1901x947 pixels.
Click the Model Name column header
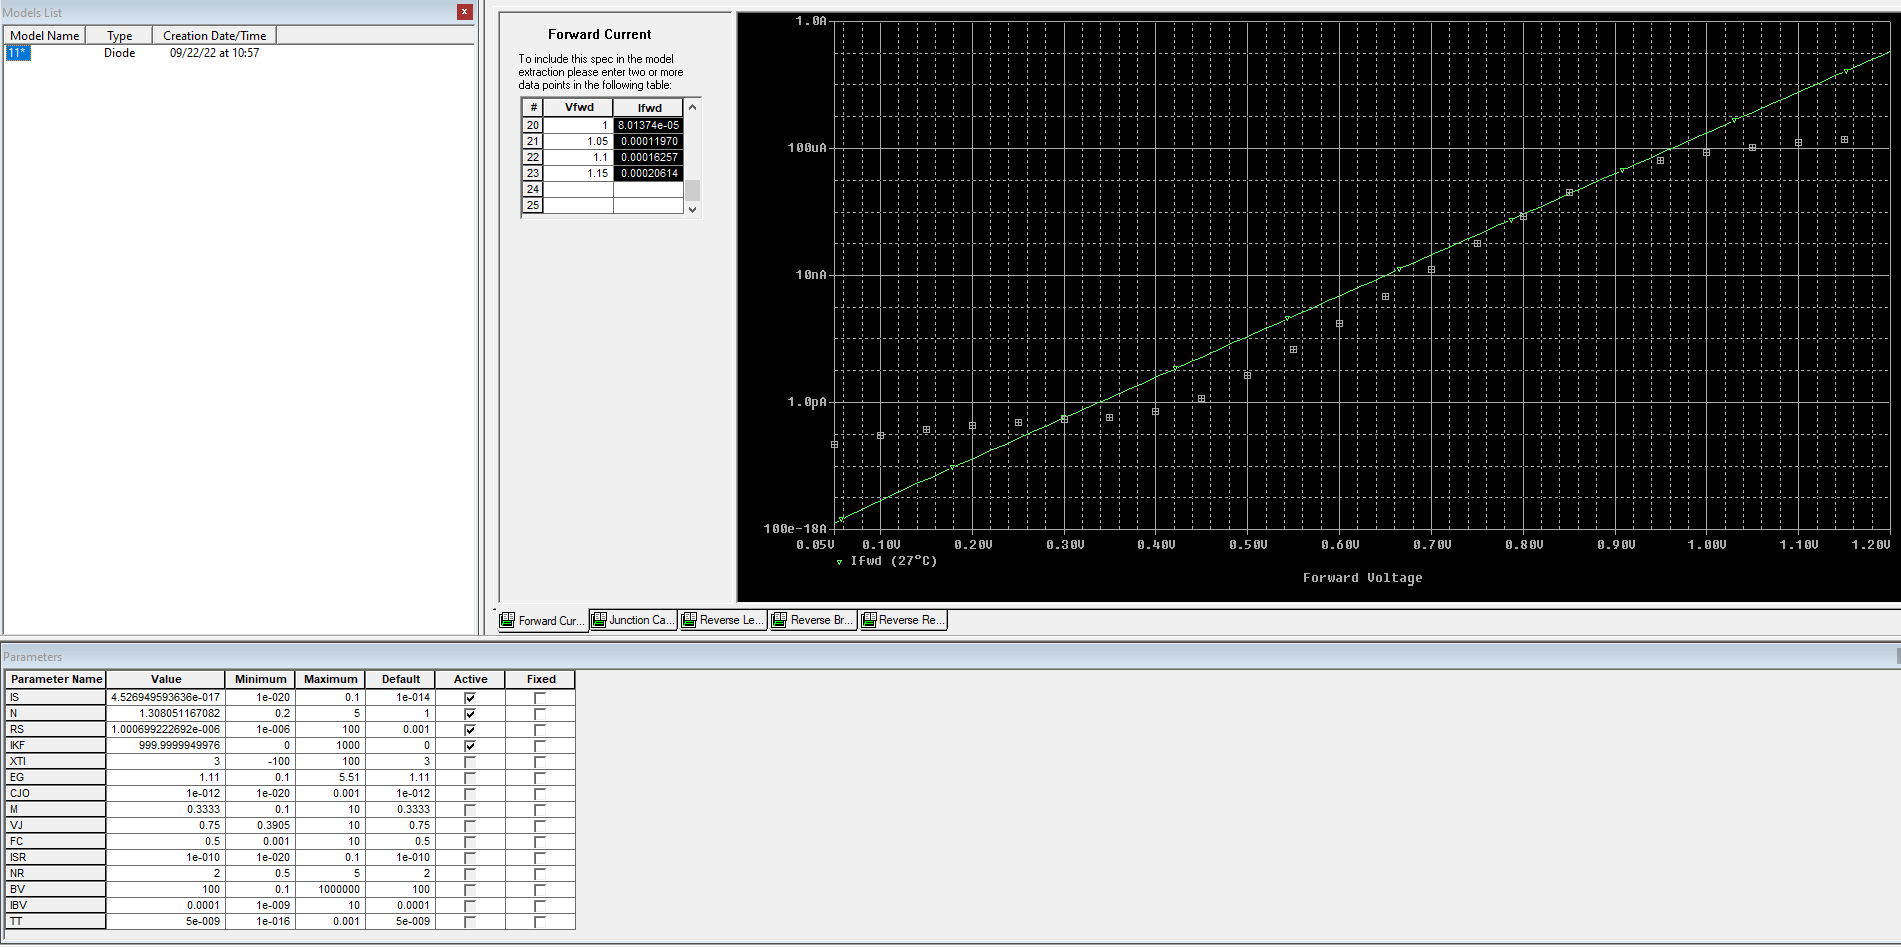coord(44,35)
